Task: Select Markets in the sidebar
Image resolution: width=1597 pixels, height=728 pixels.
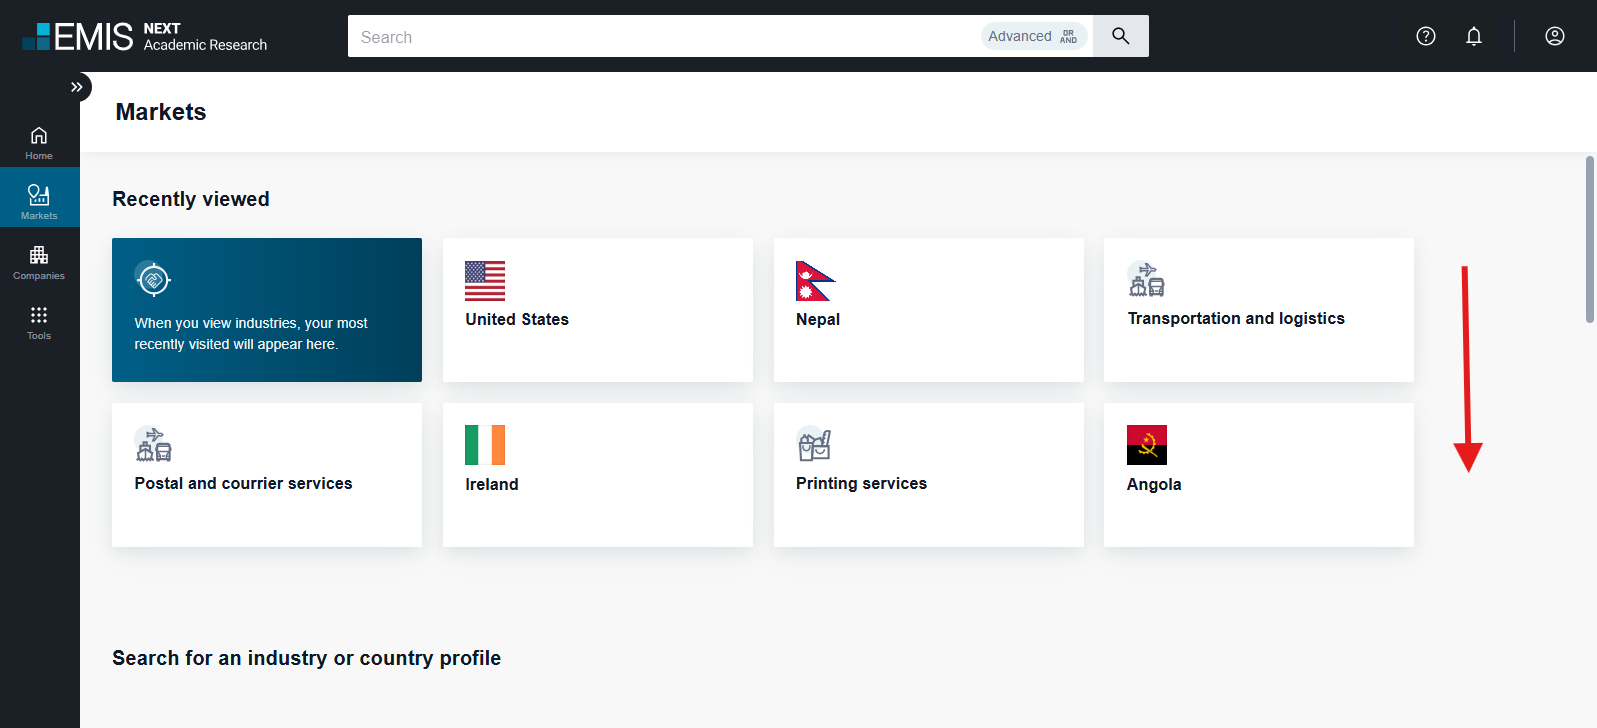Action: 39,200
